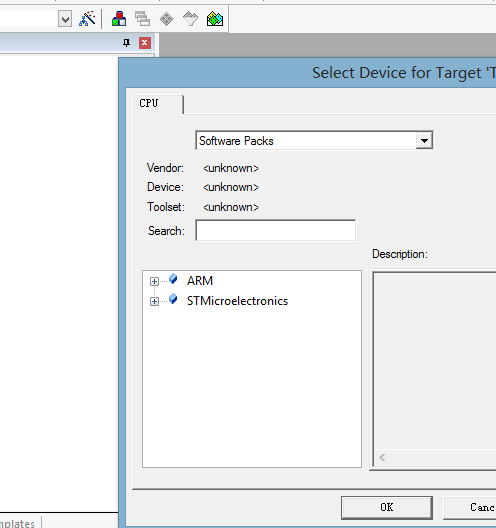Open the target selection dropdown in toolbar
The image size is (496, 528).
point(65,19)
